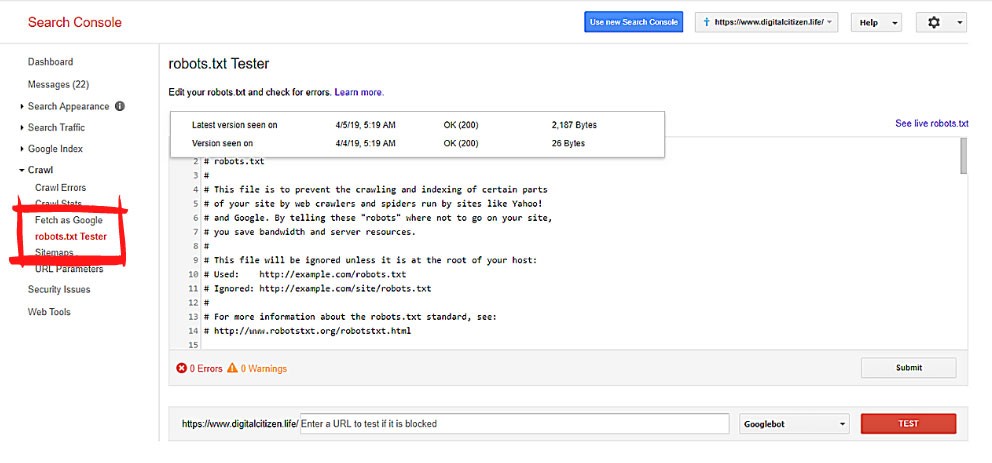This screenshot has height=463, width=992.
Task: Click the line with http://example.com/robots.txt
Action: (305, 275)
